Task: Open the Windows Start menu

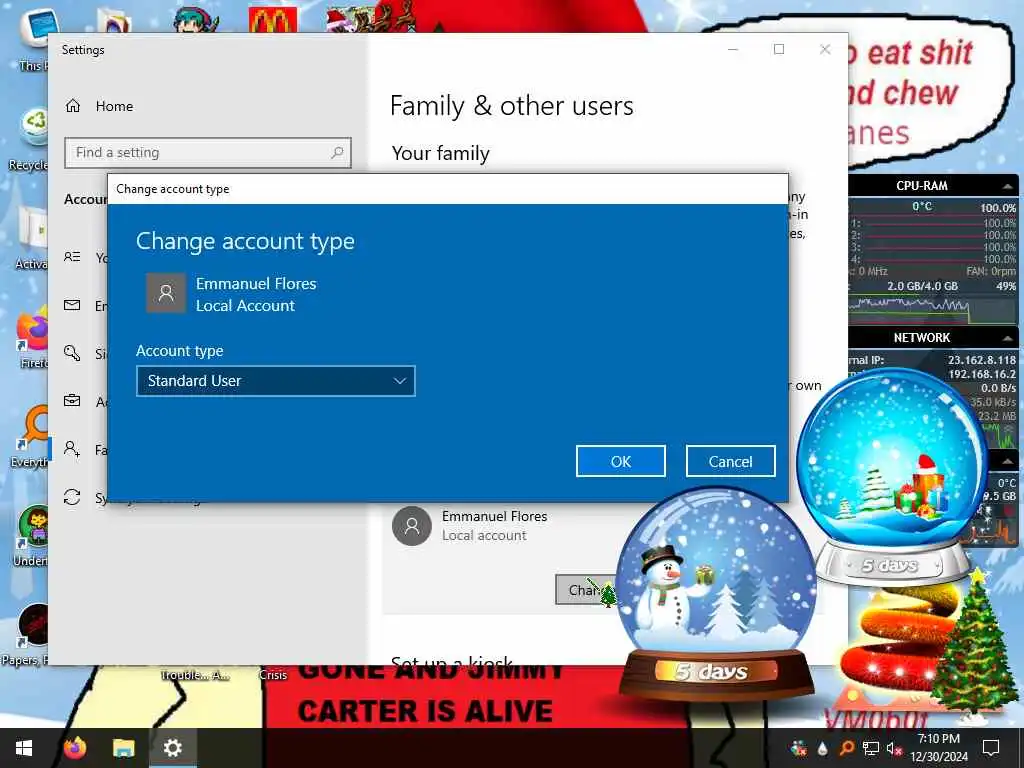Action: click(x=24, y=748)
